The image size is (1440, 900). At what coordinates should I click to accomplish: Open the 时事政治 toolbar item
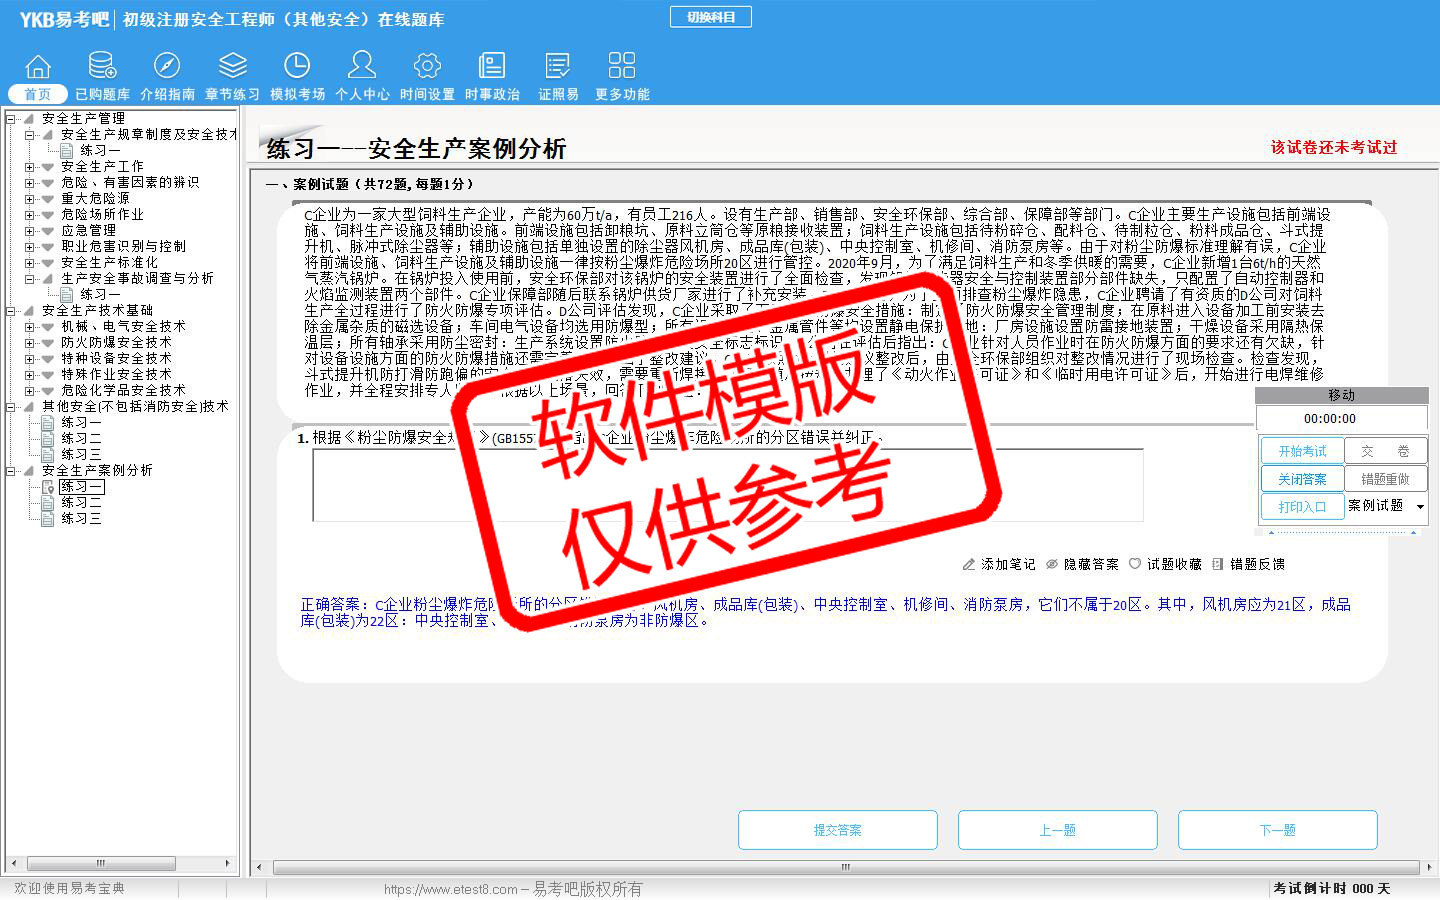(492, 75)
